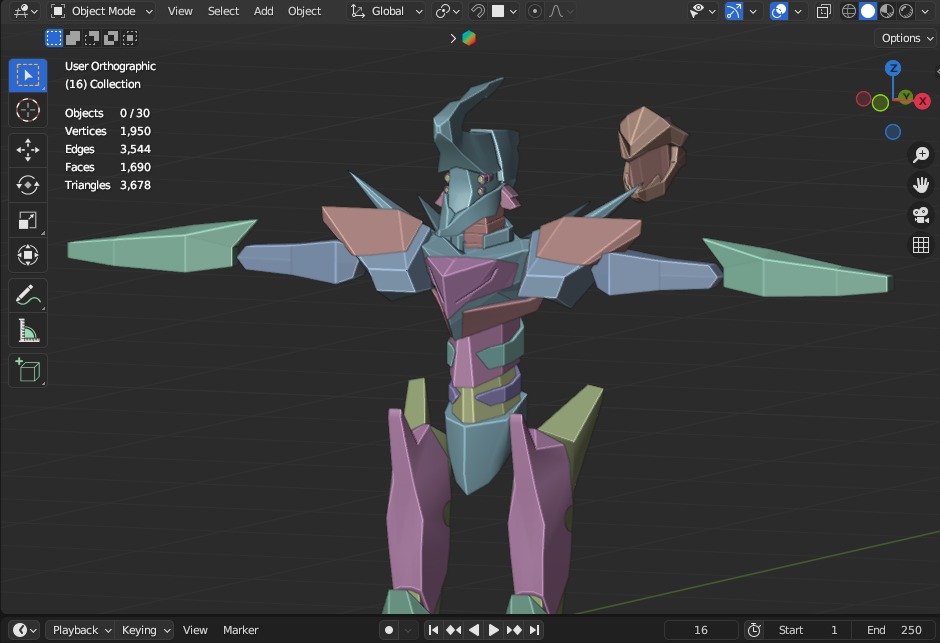940x643 pixels.
Task: Open the timeline Marker menu
Action: tap(240, 630)
